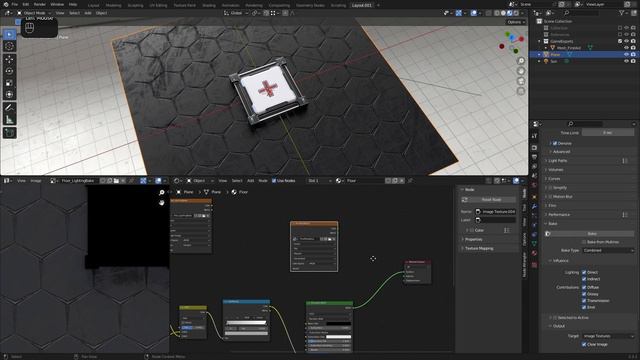The width and height of the screenshot is (640, 360).
Task: Open the Window menu
Action: [57, 4]
